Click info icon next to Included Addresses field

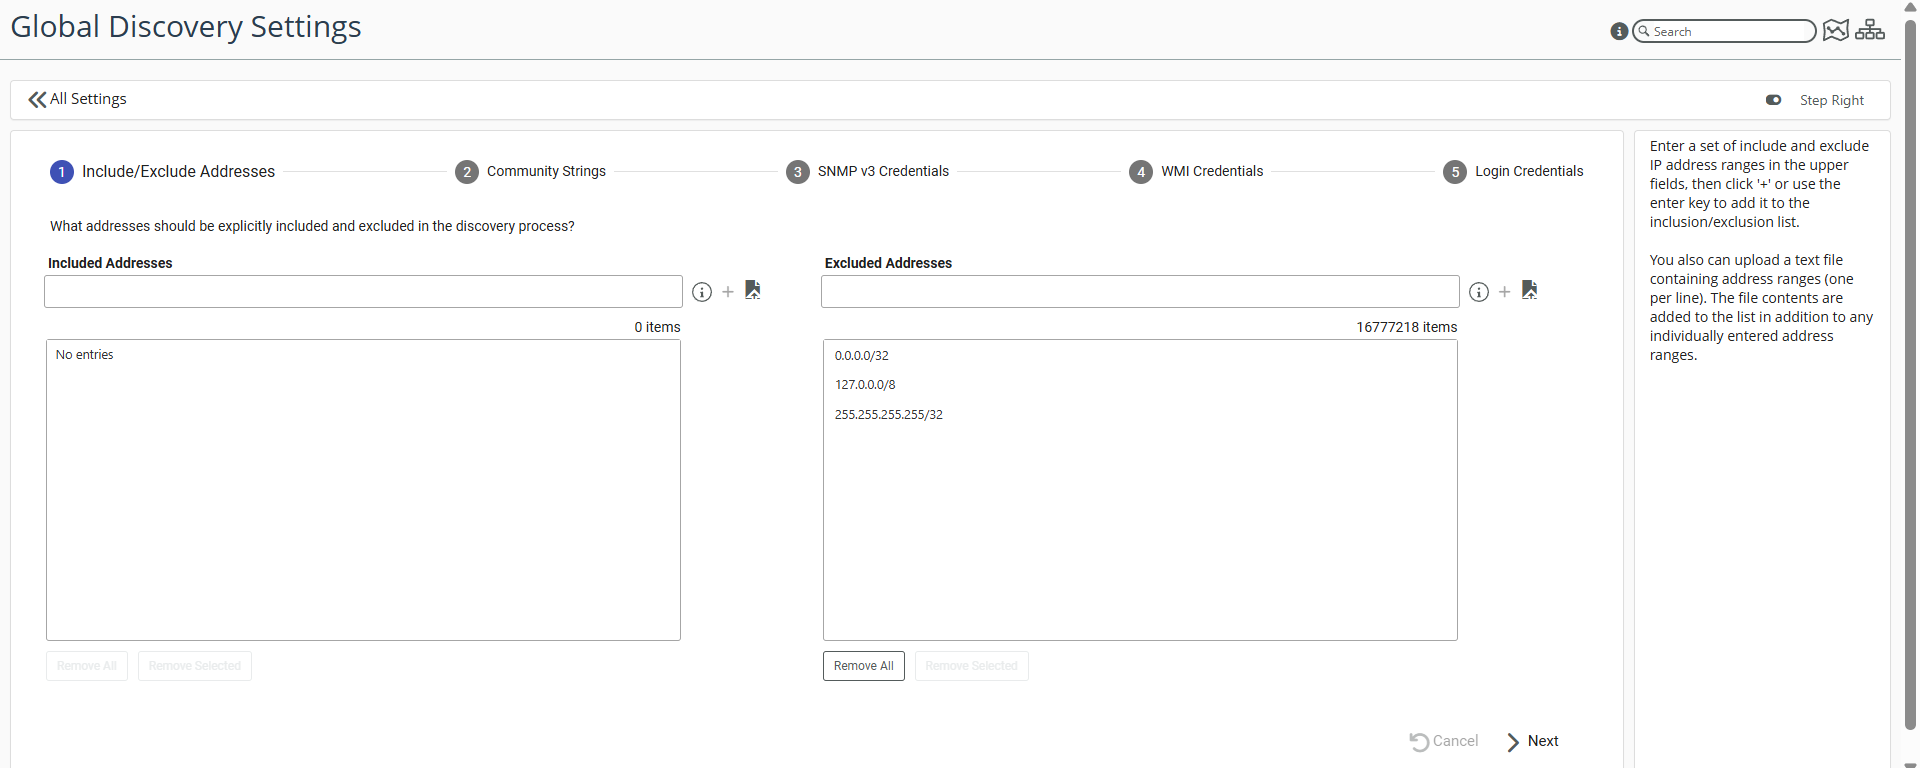702,292
